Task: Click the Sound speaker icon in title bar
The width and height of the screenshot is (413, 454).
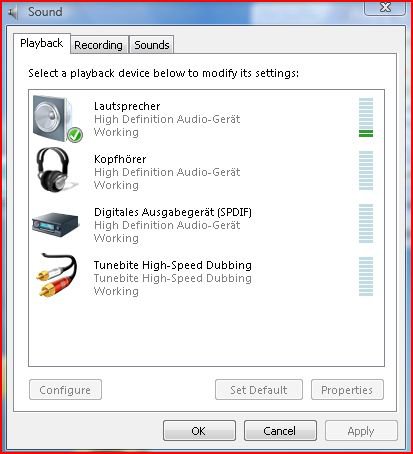Action: tap(13, 13)
